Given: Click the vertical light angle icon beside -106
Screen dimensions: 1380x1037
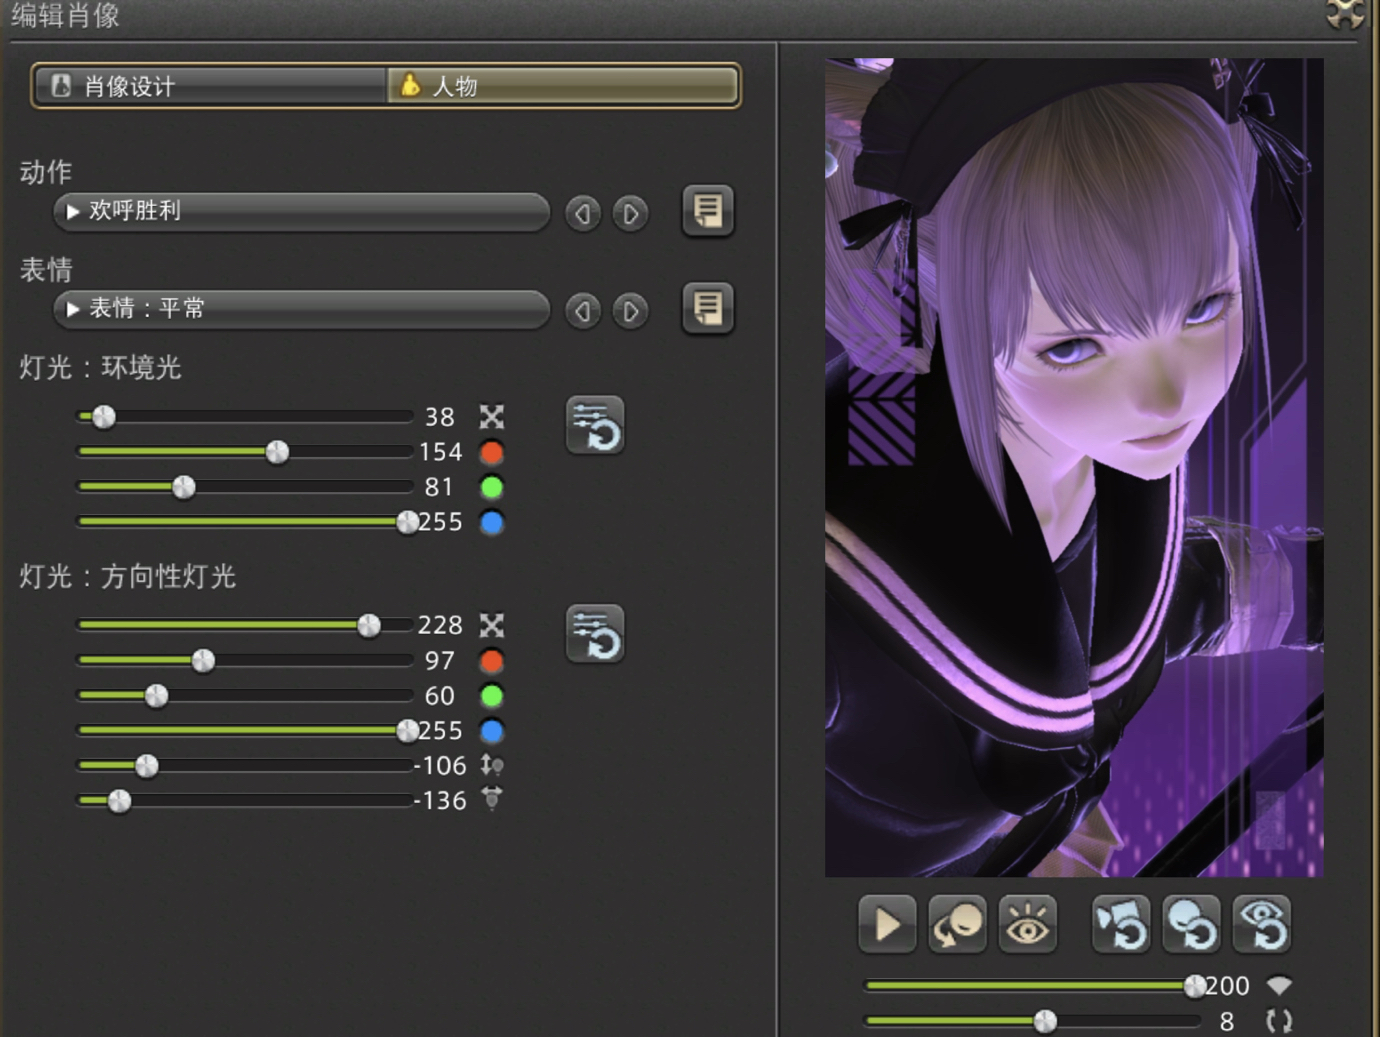Looking at the screenshot, I should [x=491, y=765].
